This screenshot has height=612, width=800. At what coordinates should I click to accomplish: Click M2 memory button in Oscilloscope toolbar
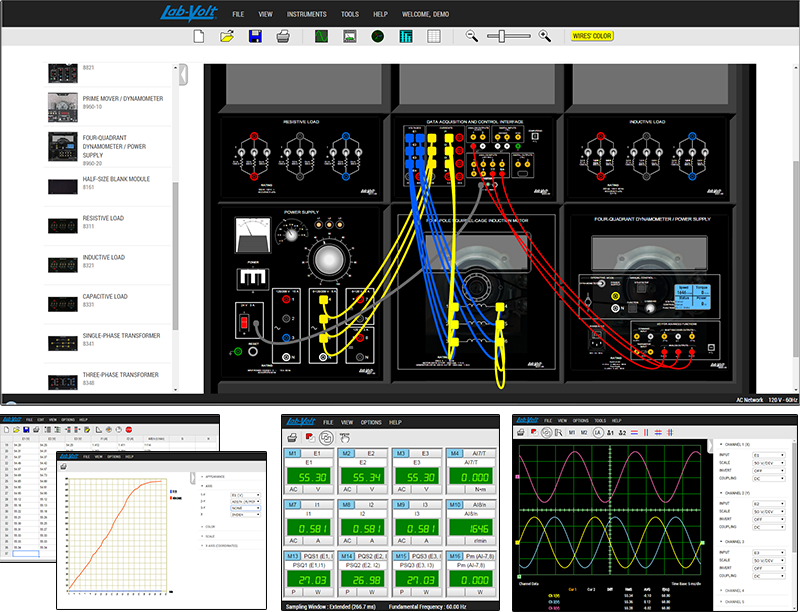pyautogui.click(x=584, y=432)
